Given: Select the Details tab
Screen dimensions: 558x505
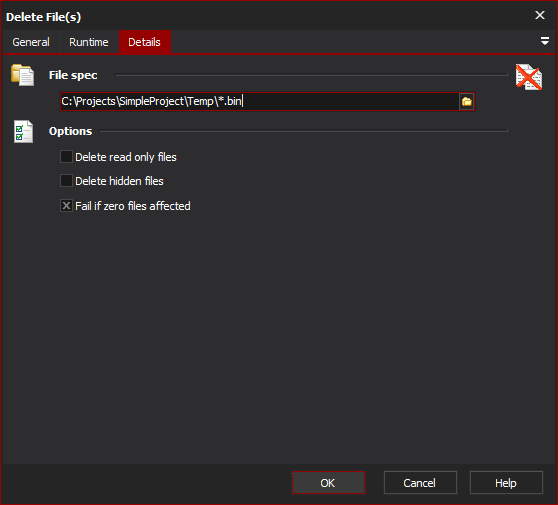Looking at the screenshot, I should click(144, 42).
